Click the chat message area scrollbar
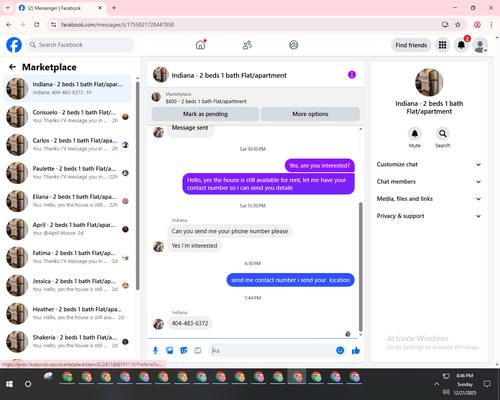 click(360, 267)
